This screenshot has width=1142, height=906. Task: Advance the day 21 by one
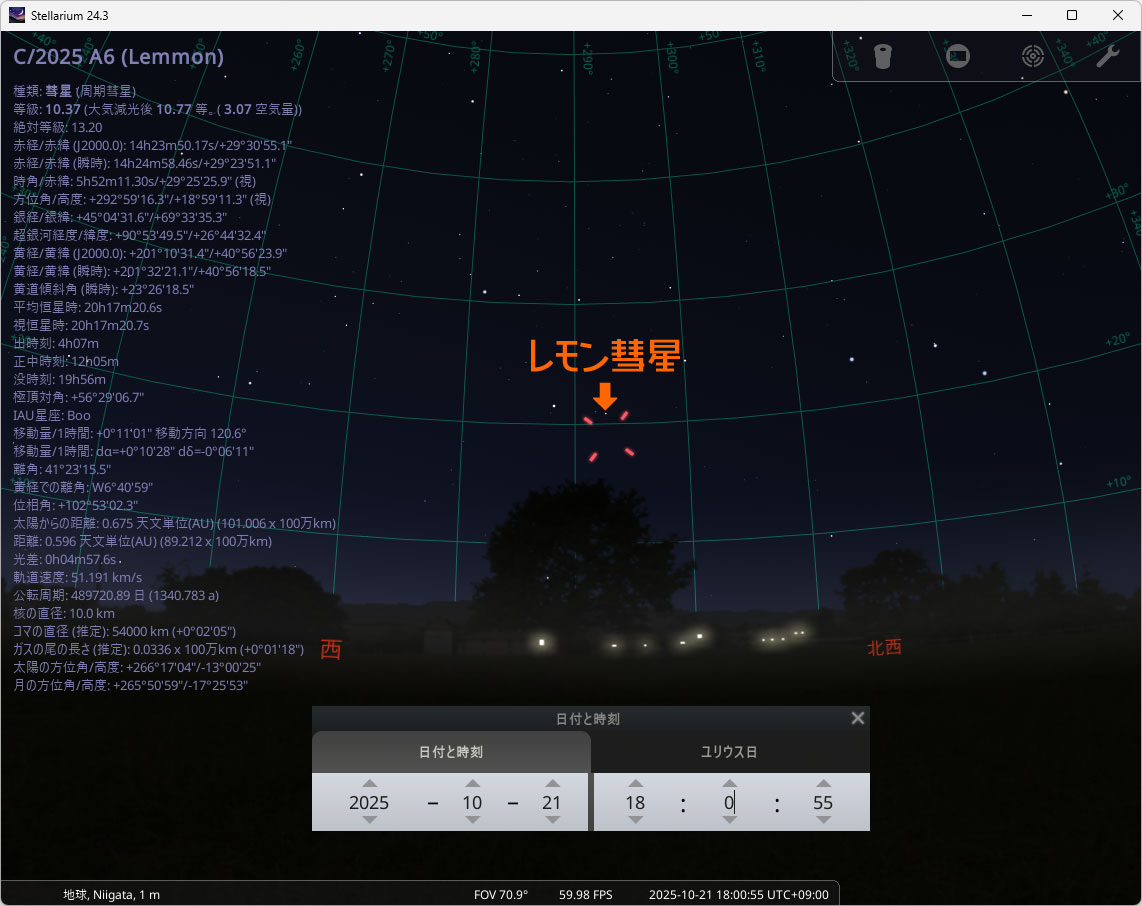pos(551,784)
